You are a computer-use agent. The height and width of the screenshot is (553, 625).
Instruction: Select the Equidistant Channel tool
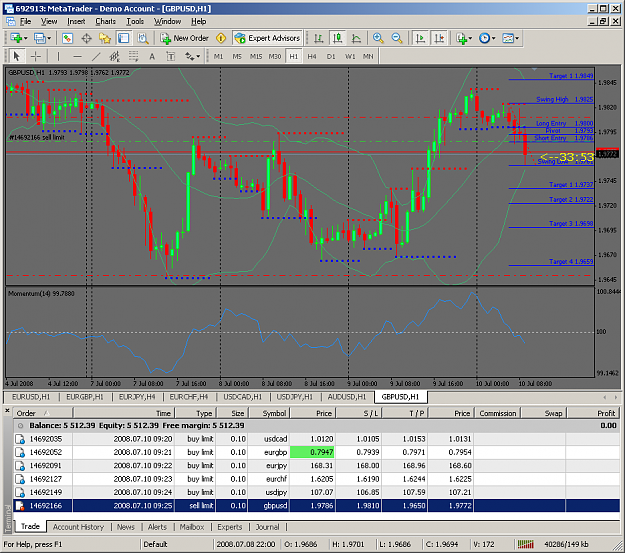115,56
